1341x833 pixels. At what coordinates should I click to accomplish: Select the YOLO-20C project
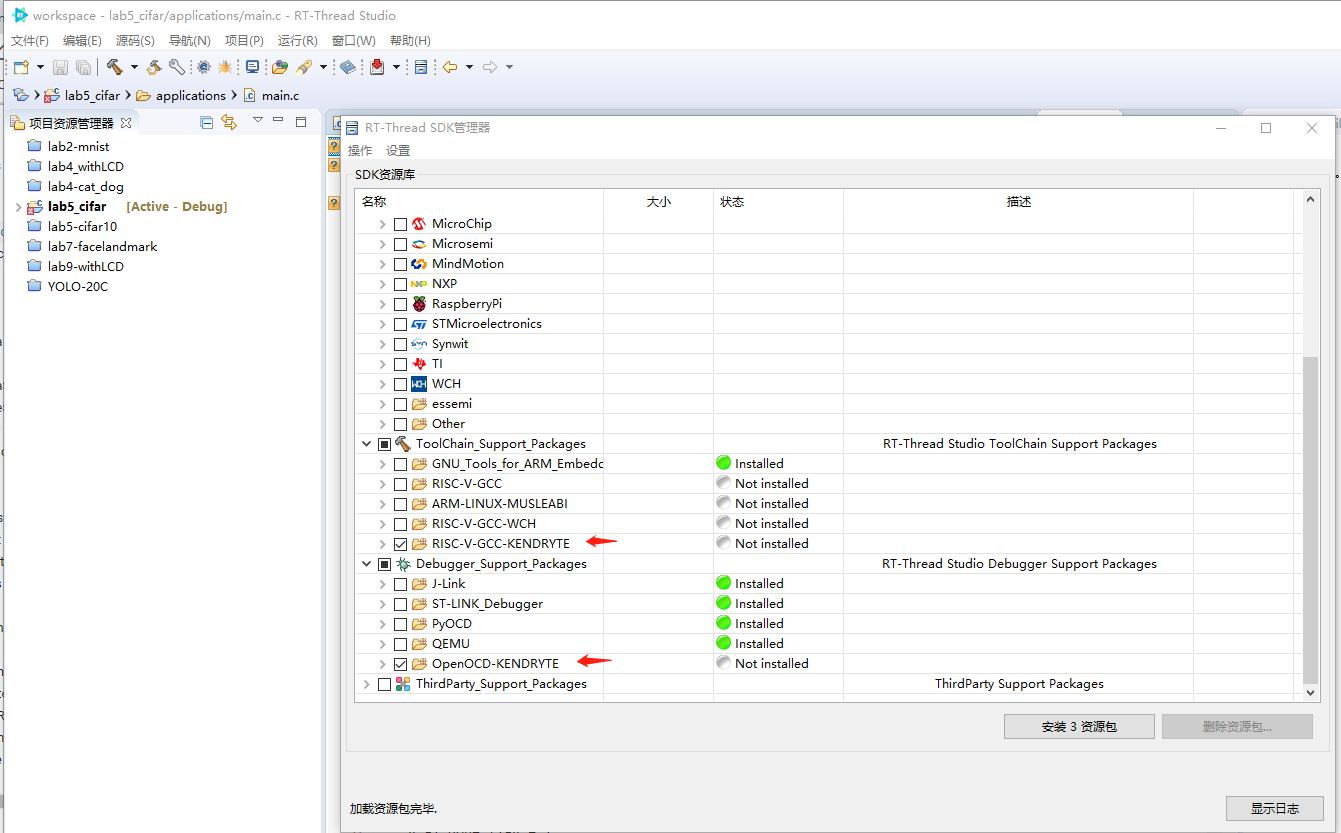(77, 287)
